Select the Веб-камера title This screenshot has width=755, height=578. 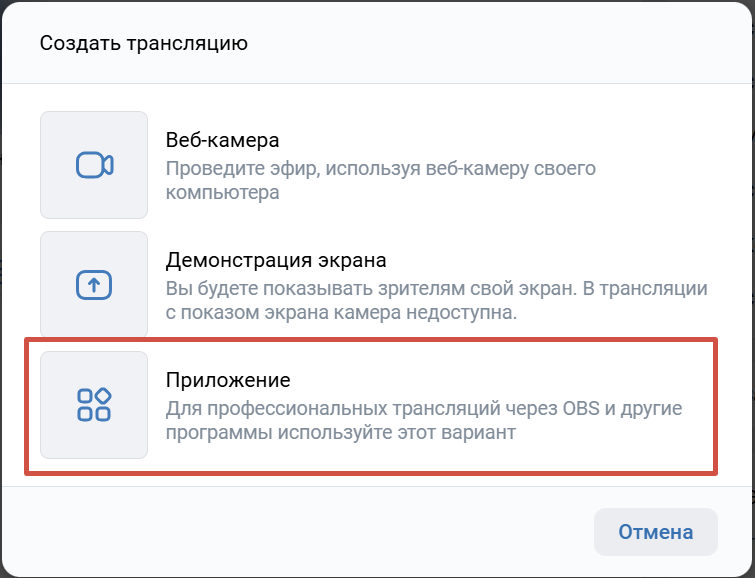222,140
